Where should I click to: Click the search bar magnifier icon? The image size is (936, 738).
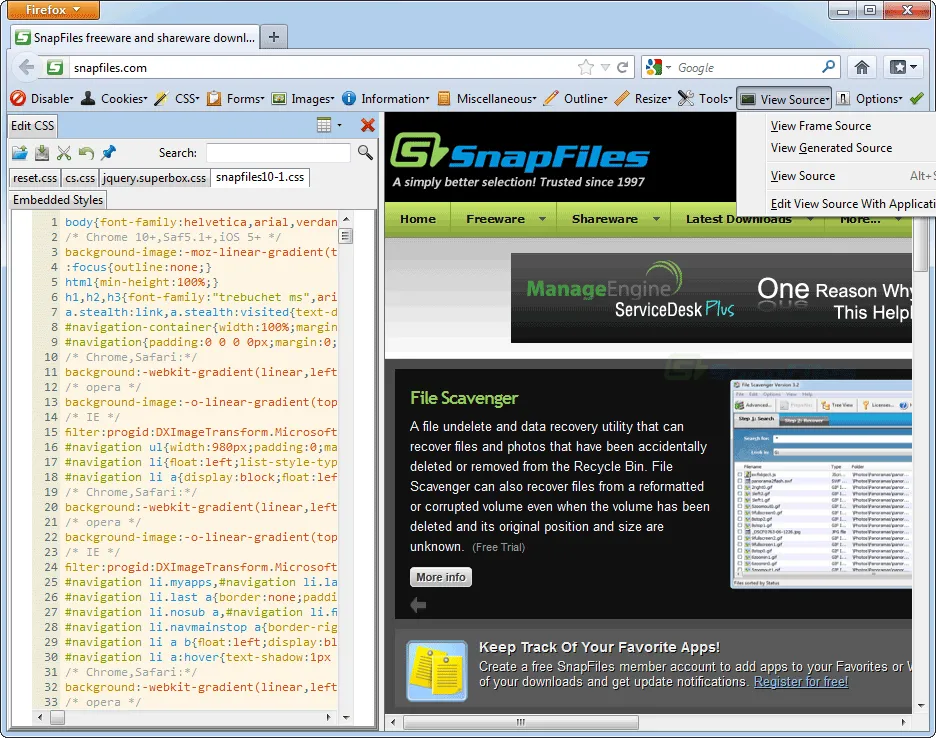pyautogui.click(x=829, y=67)
